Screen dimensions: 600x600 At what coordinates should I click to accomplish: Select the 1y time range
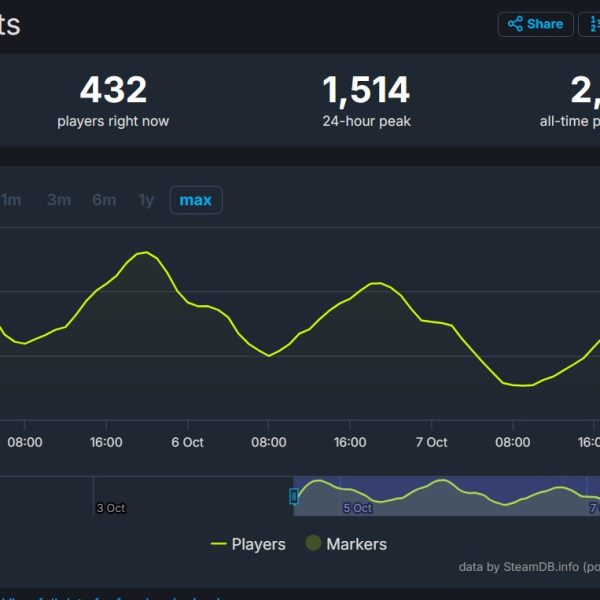(146, 200)
